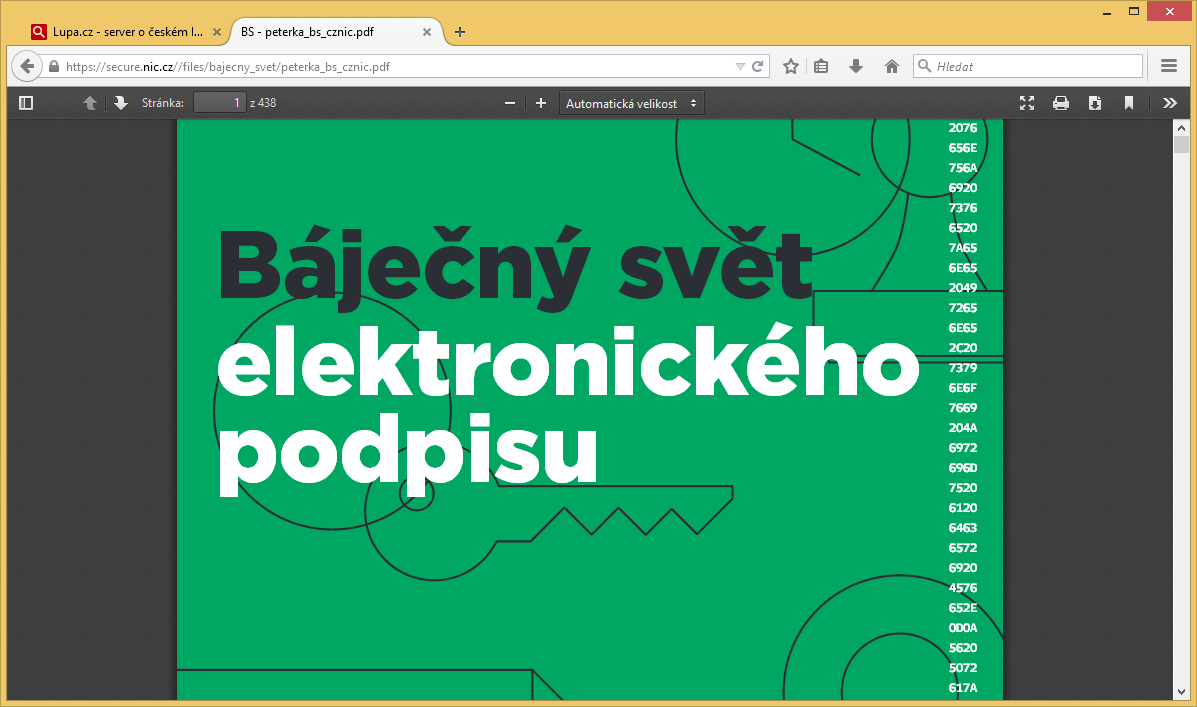Print the PDF document
The image size is (1197, 707).
point(1061,103)
